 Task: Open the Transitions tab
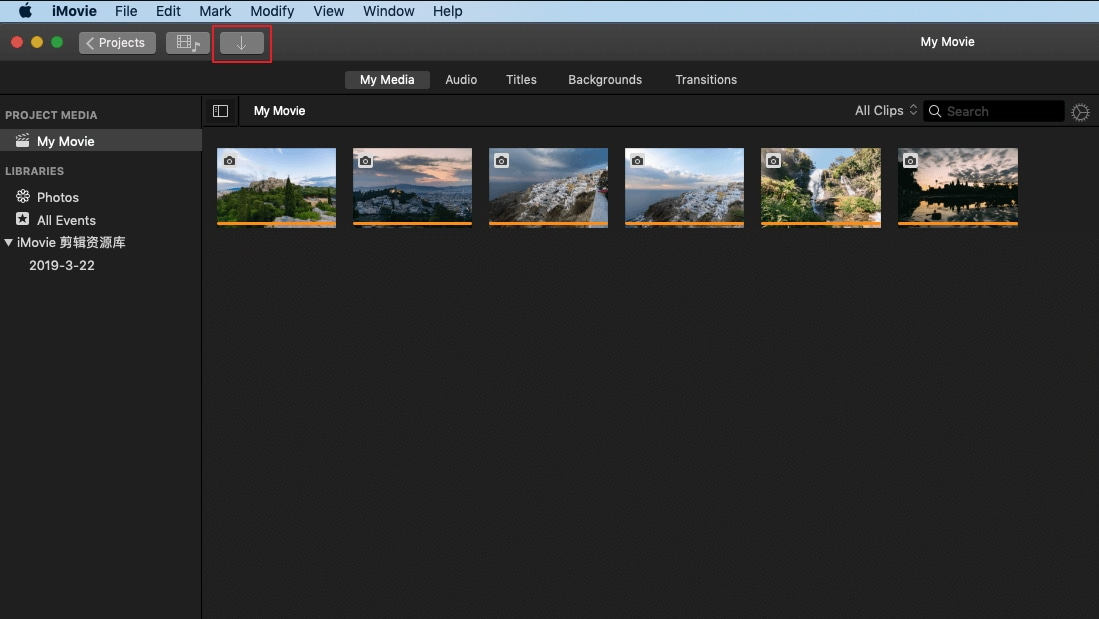coord(706,79)
